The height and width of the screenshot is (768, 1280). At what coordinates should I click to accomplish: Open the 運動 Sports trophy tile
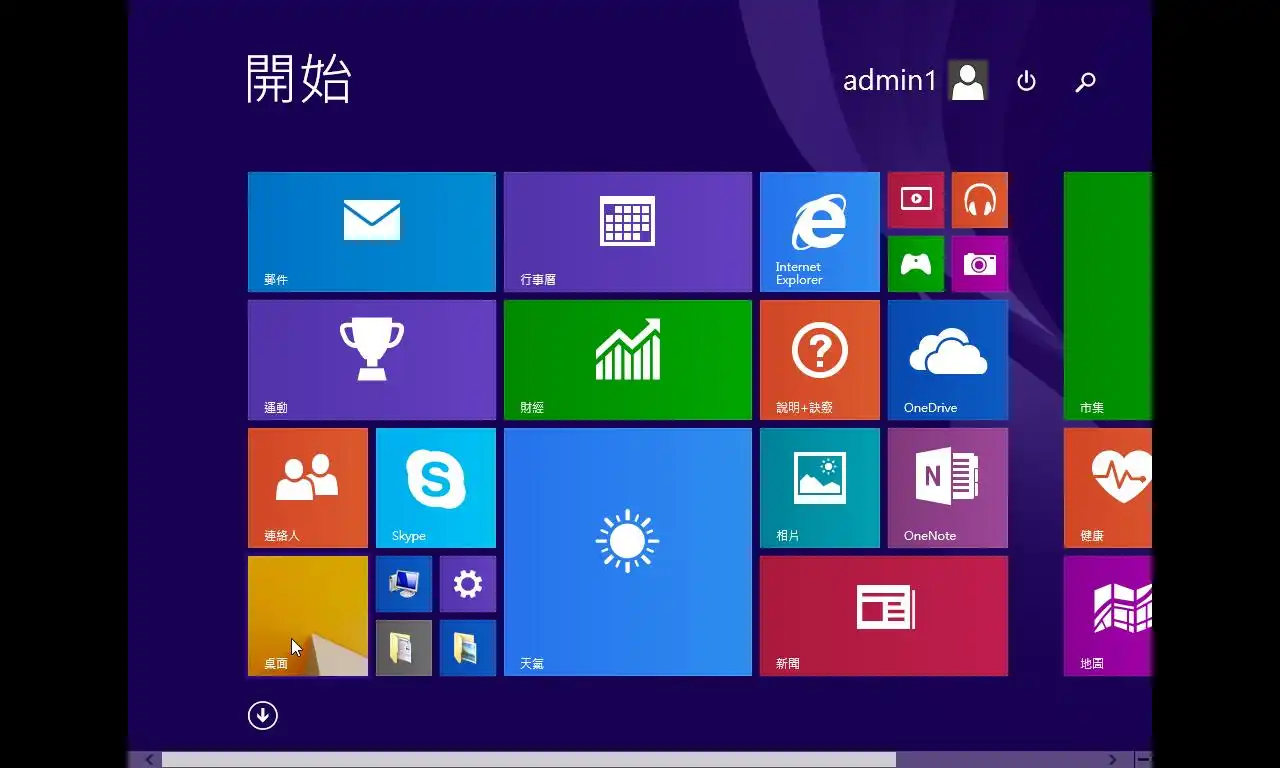pyautogui.click(x=372, y=360)
